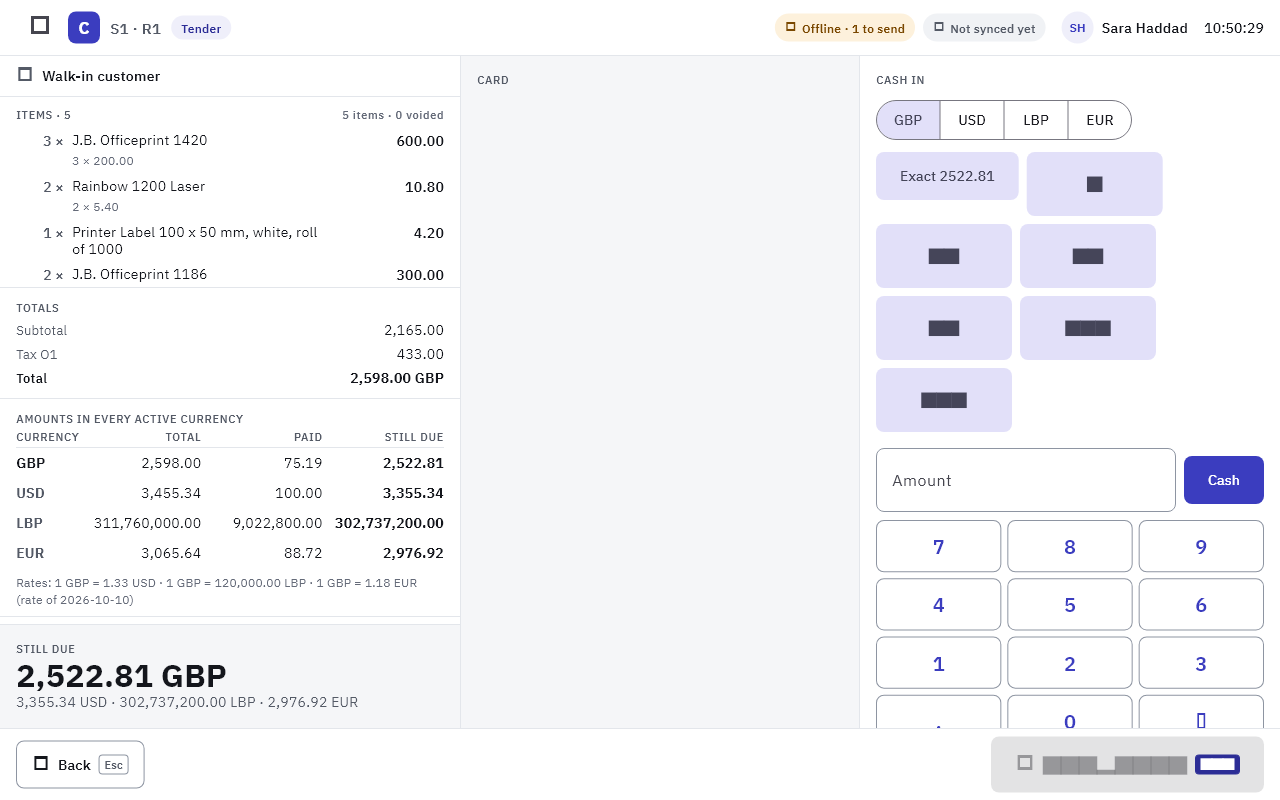Click the CARD panel heading

(493, 80)
